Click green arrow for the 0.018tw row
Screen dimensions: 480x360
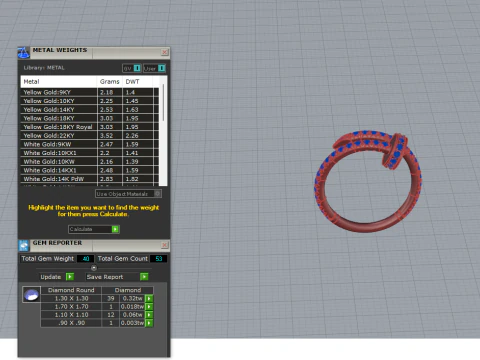pyautogui.click(x=149, y=306)
